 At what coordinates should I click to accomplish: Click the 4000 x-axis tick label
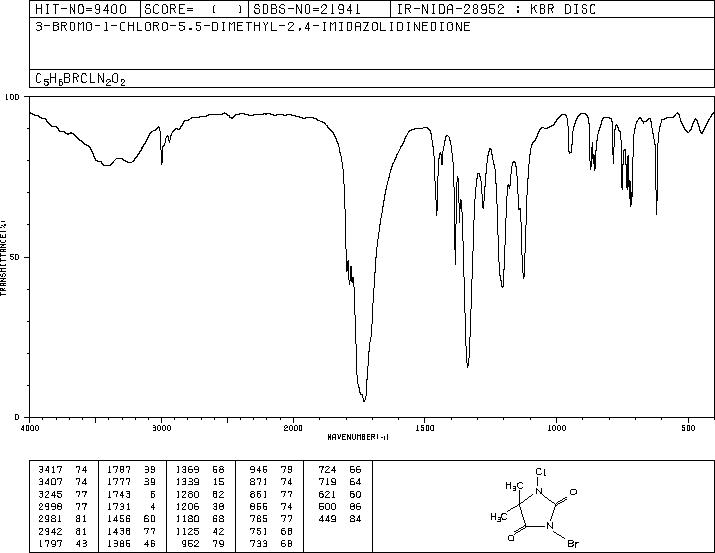(30, 428)
